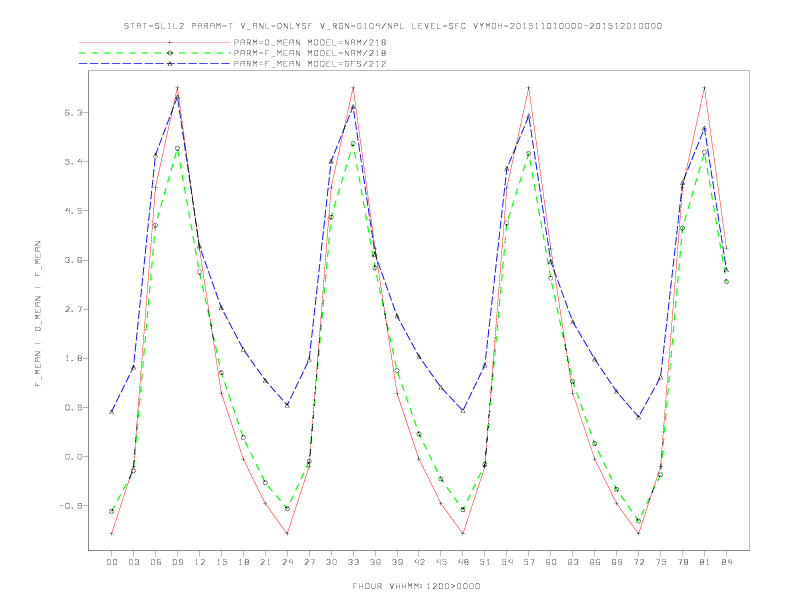Click the x-axis tick label 15
Viewport: 792px width, 612px height.
pyautogui.click(x=221, y=562)
